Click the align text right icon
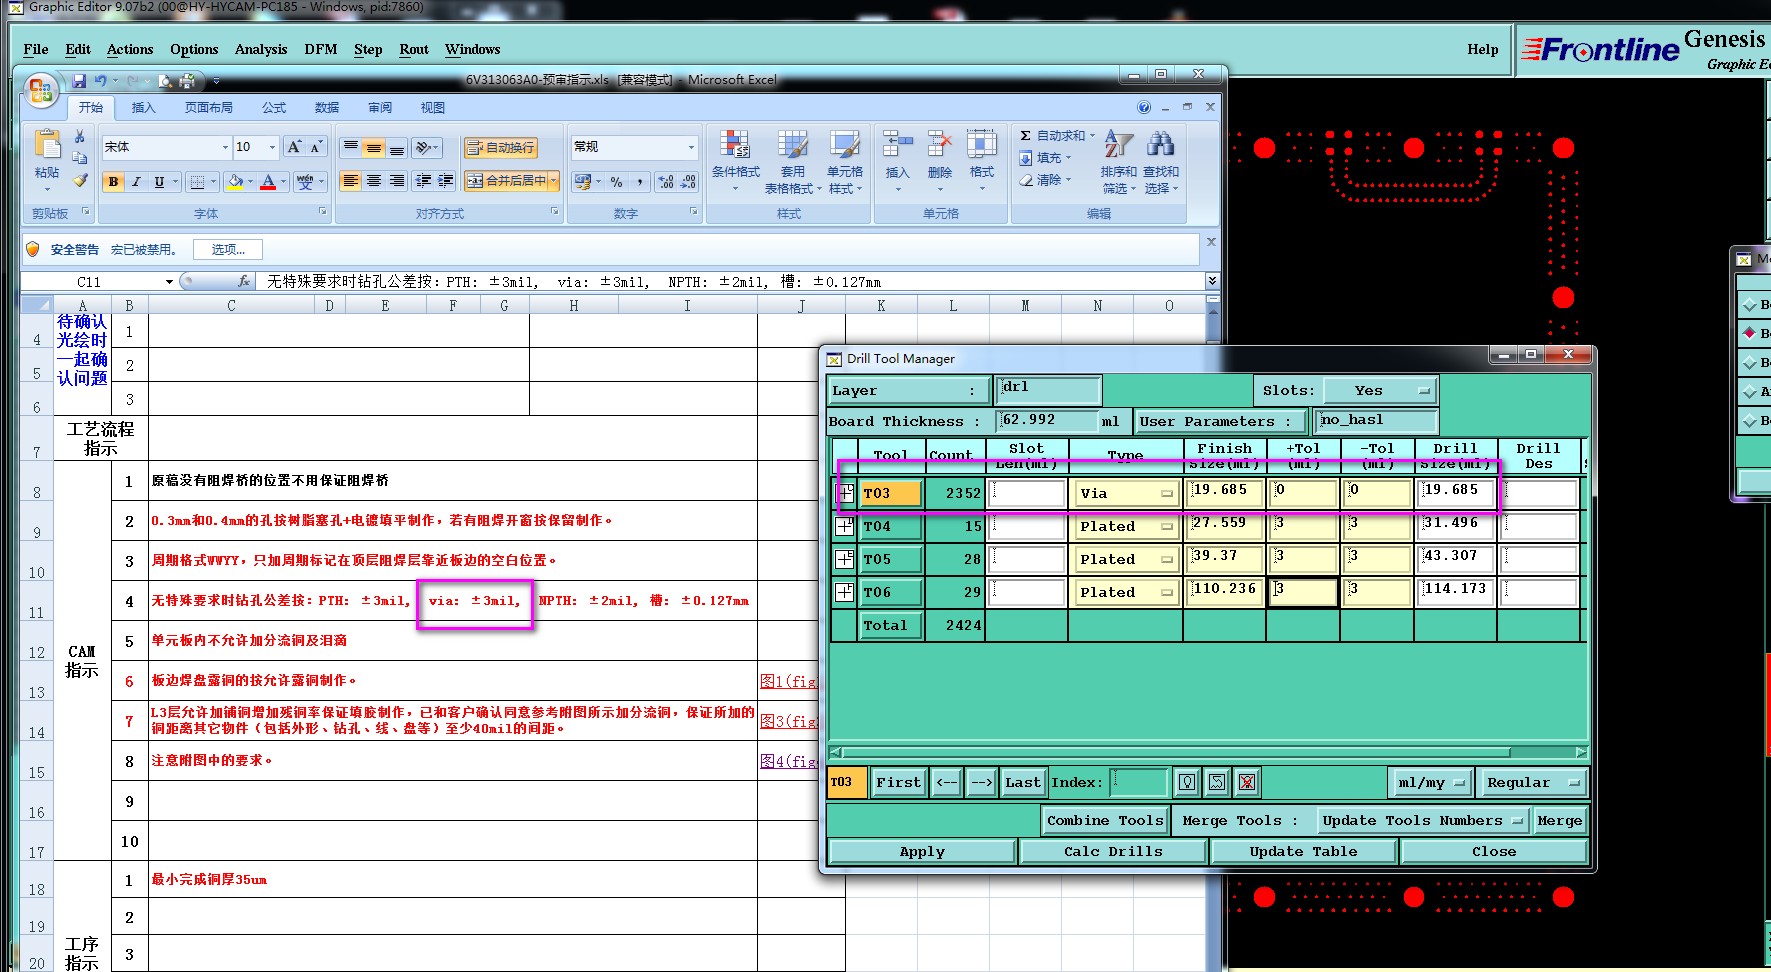This screenshot has height=972, width=1771. [396, 181]
